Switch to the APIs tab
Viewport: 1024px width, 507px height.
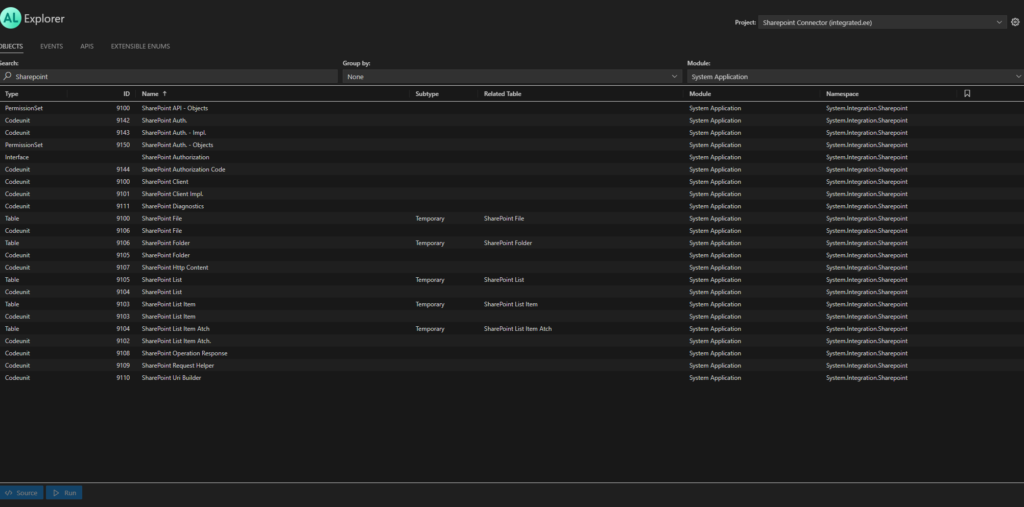(87, 46)
